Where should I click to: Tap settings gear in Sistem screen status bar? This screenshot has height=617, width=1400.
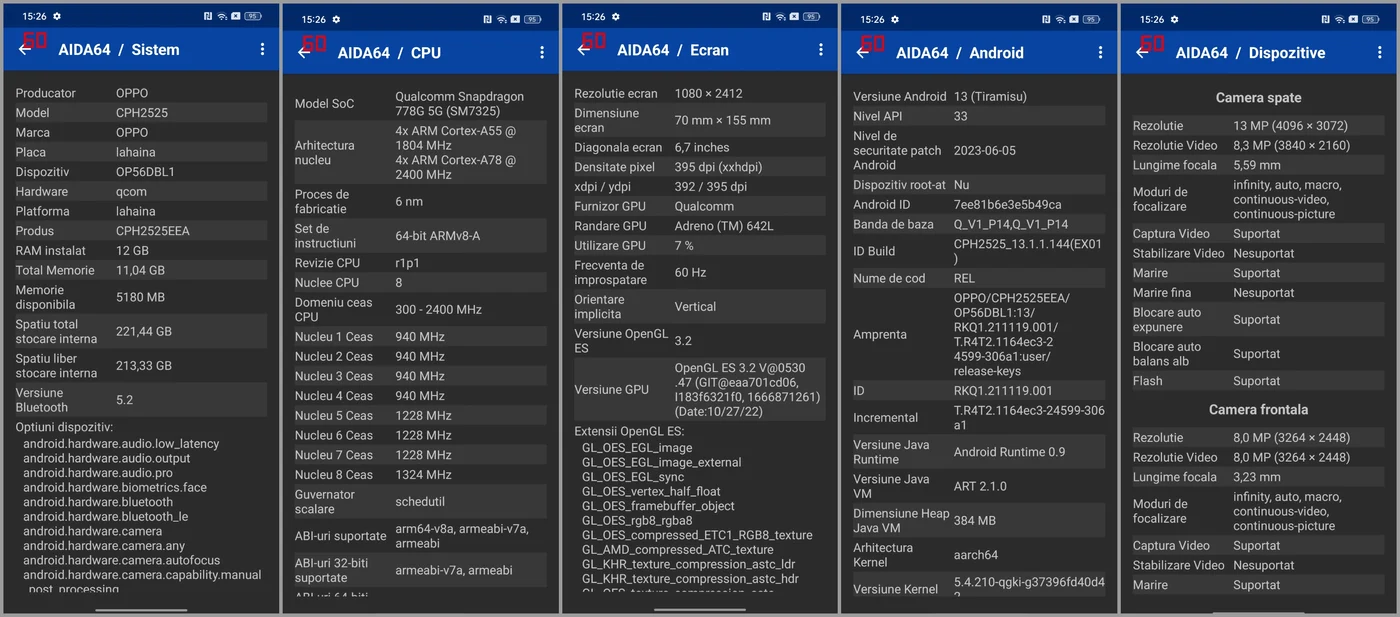click(57, 17)
